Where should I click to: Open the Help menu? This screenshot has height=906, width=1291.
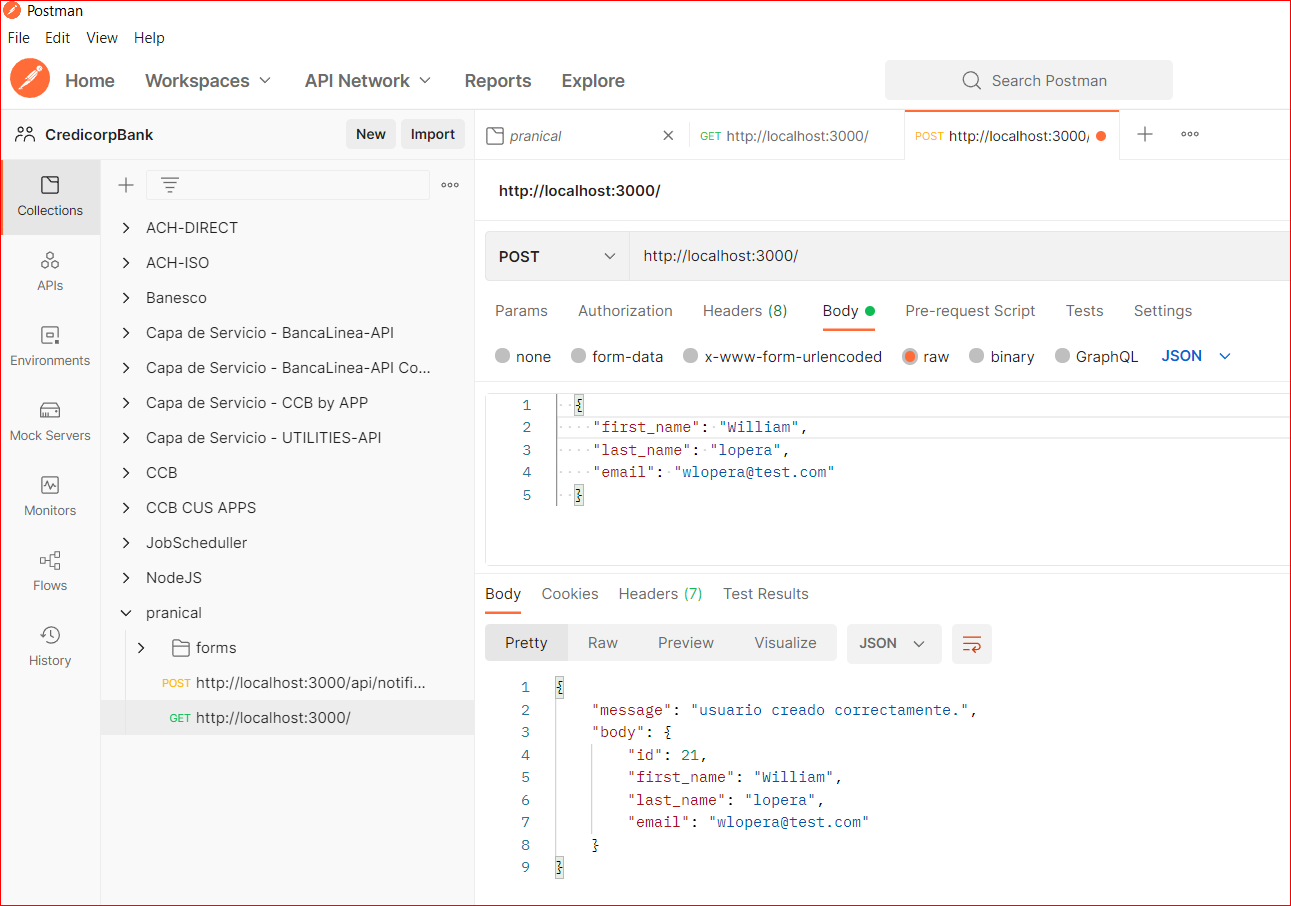click(x=149, y=38)
